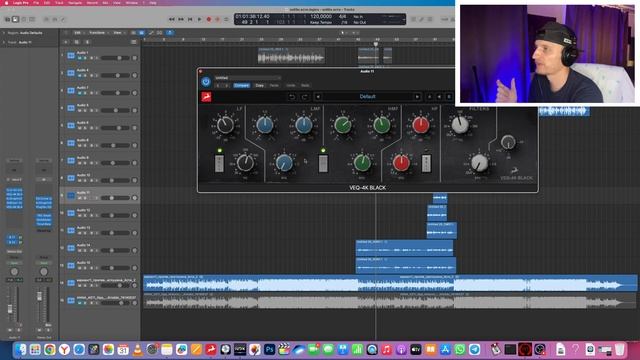This screenshot has width=640, height=360.
Task: Open Finder from the Dock
Action: pos(20,349)
